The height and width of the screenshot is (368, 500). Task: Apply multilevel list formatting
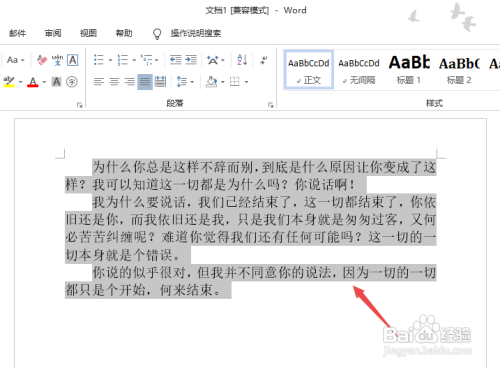(146, 60)
